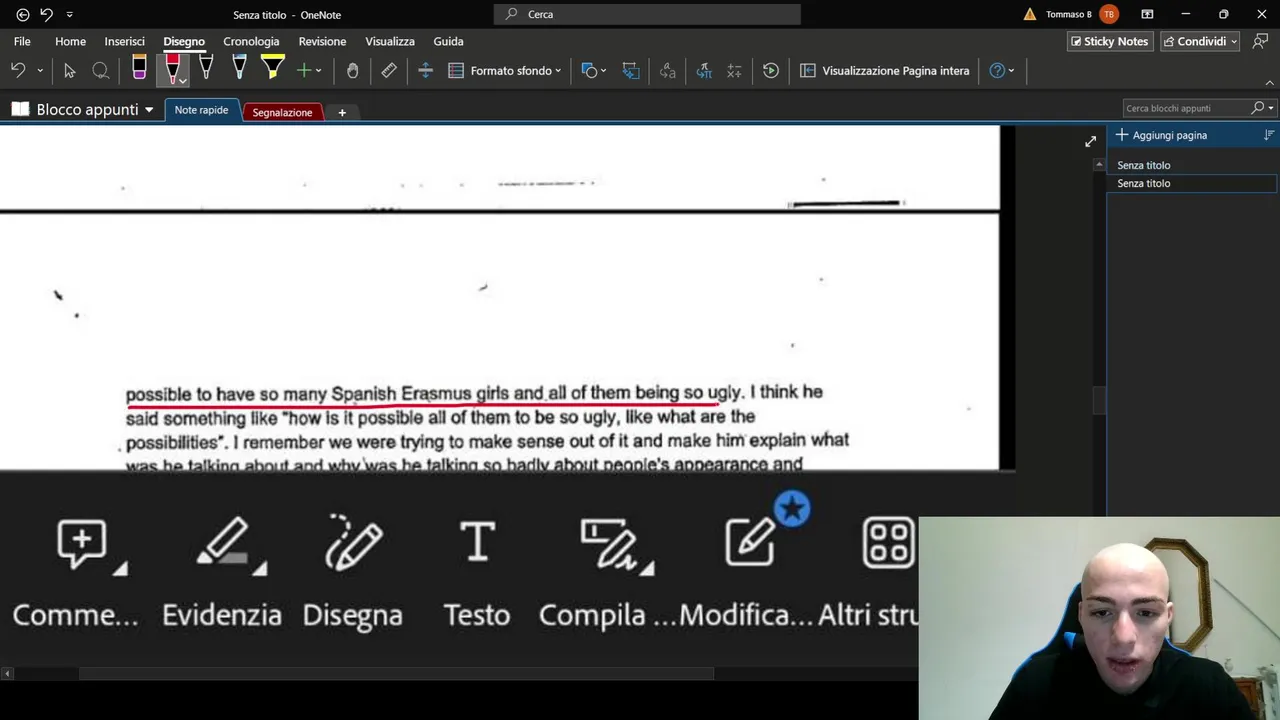
Task: Expand the Undo options arrow in ribbon
Action: 40,71
